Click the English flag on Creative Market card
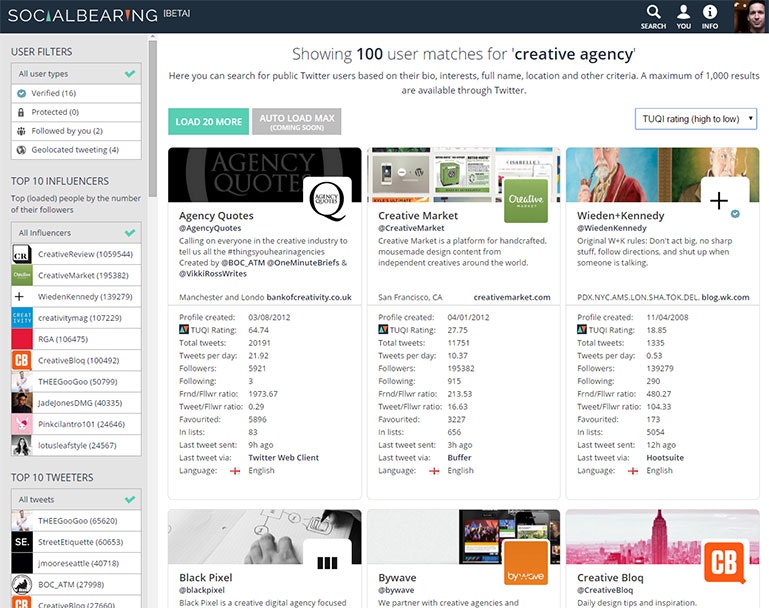Screen dimensions: 769x608 (435, 471)
